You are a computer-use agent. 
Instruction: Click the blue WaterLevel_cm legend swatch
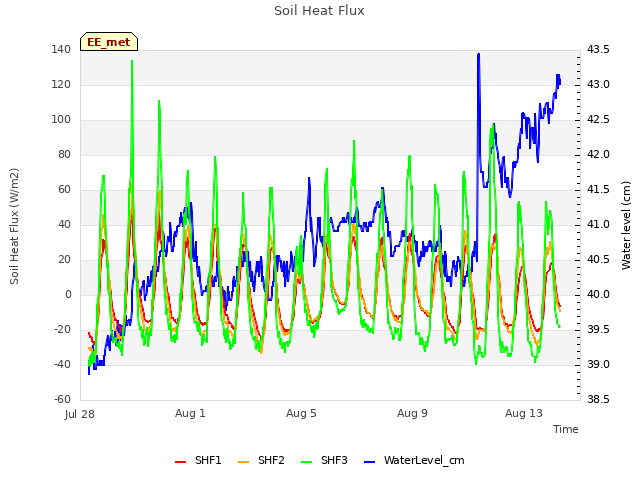[369, 462]
